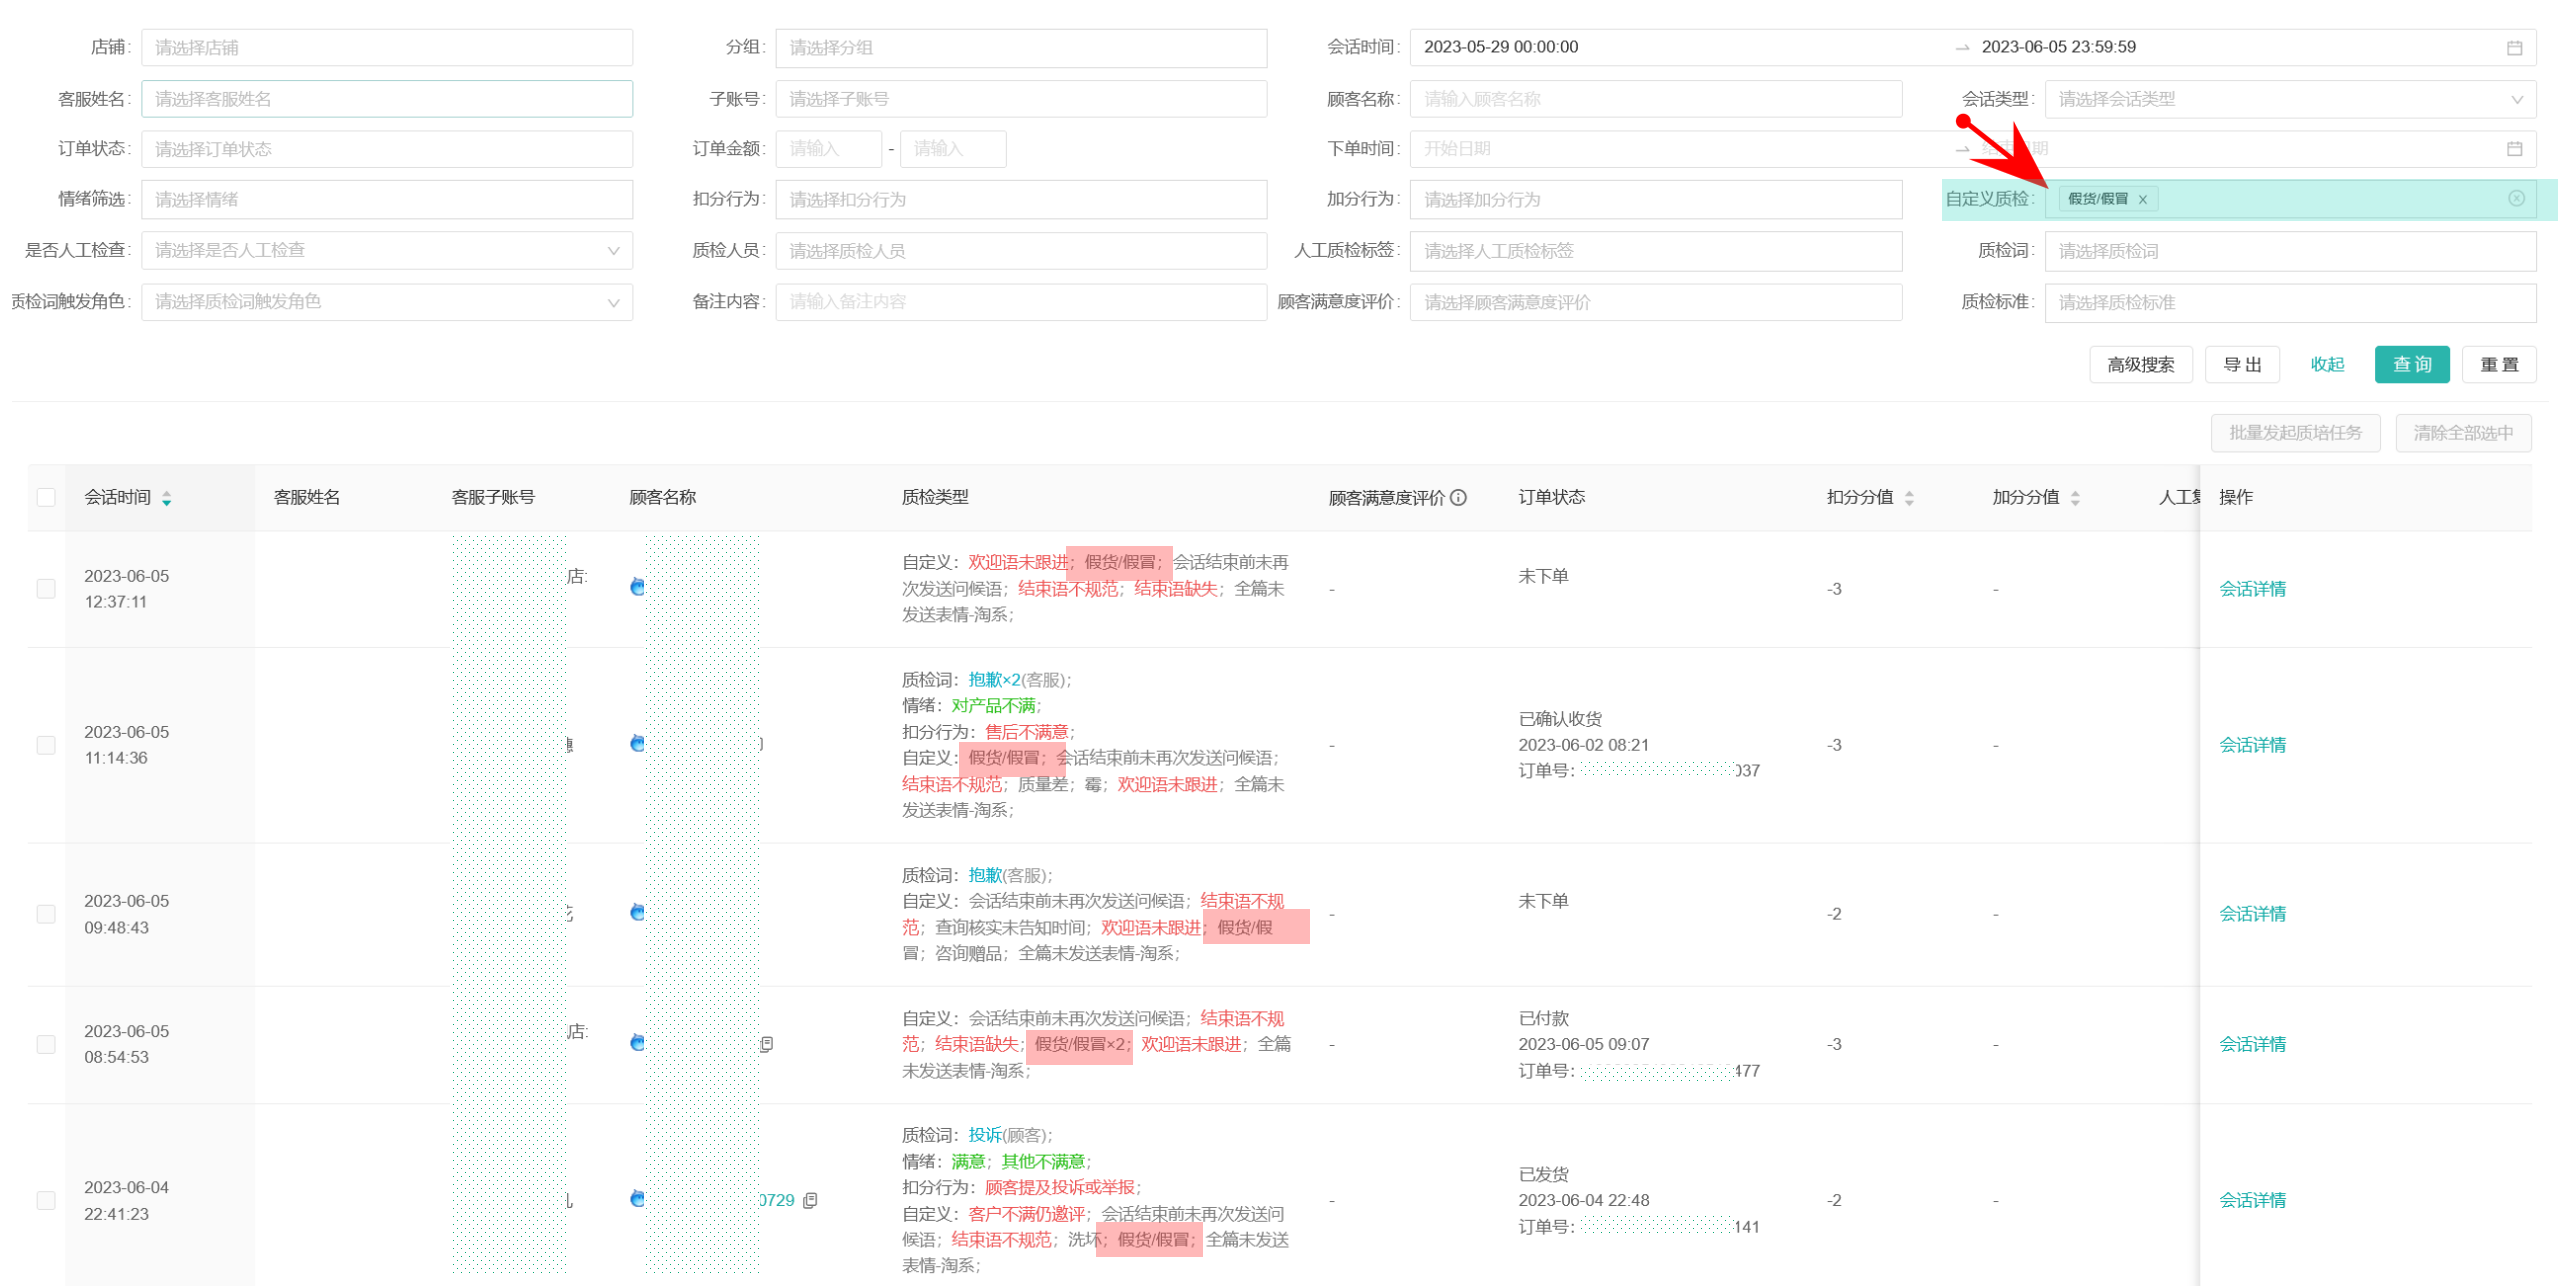The image size is (2568, 1287).
Task: Open the 加分行为 selector
Action: 1656,200
